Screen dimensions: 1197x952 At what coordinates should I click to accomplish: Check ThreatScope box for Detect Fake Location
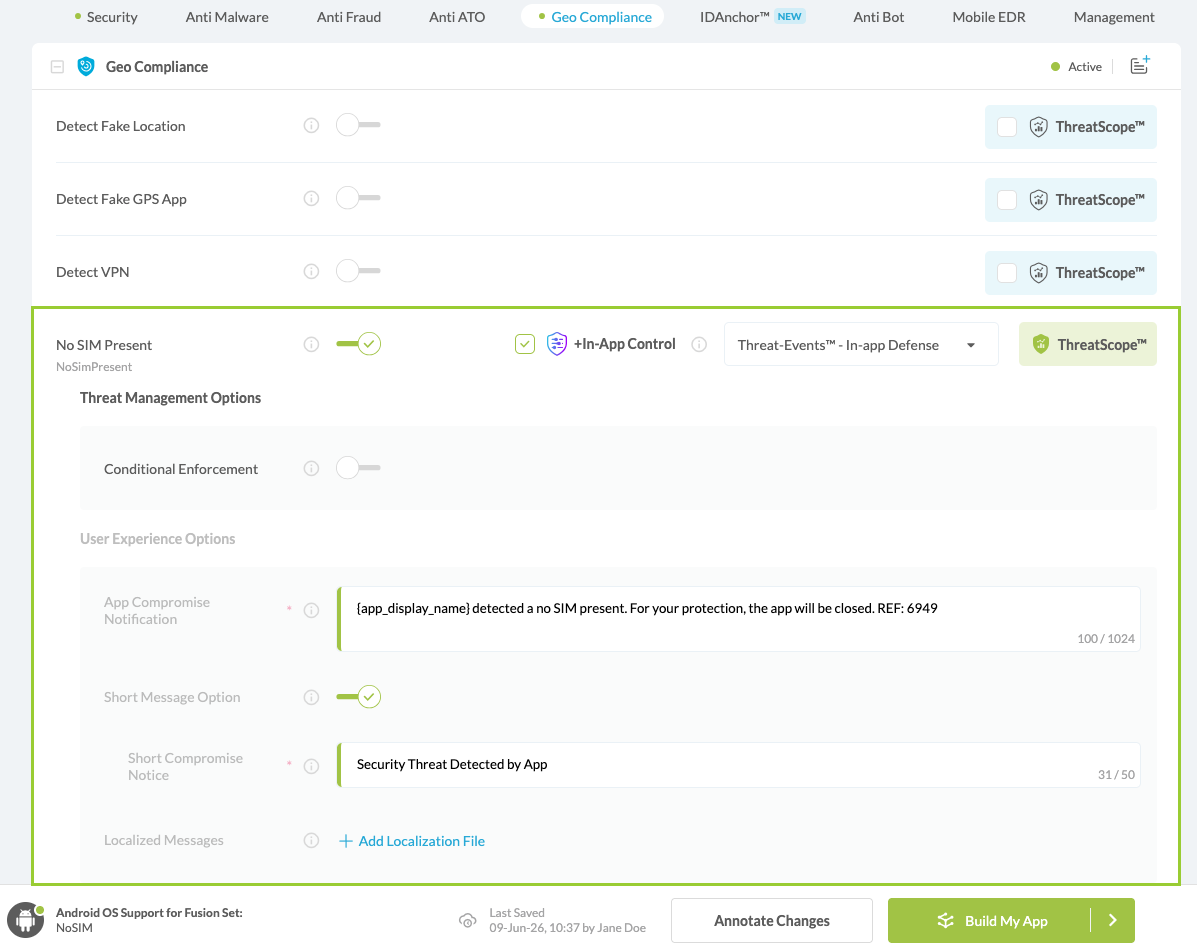pos(1007,127)
